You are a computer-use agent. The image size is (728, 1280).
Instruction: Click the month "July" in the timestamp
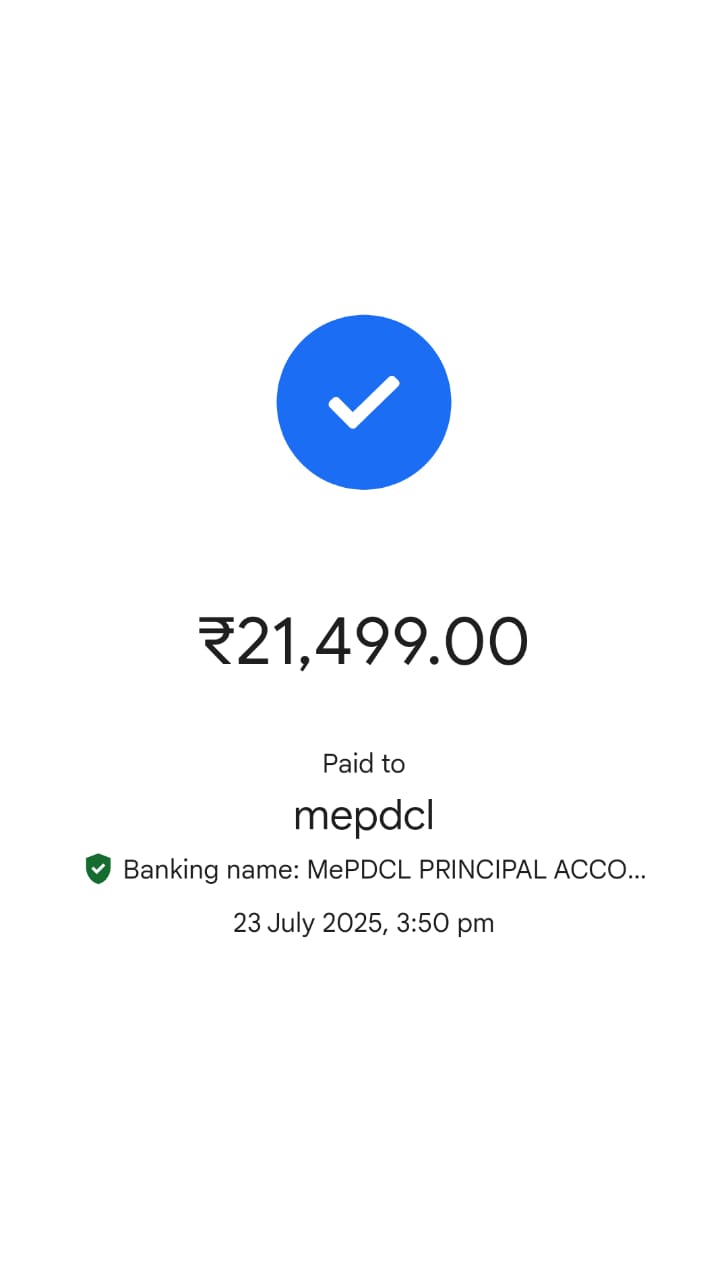point(291,923)
